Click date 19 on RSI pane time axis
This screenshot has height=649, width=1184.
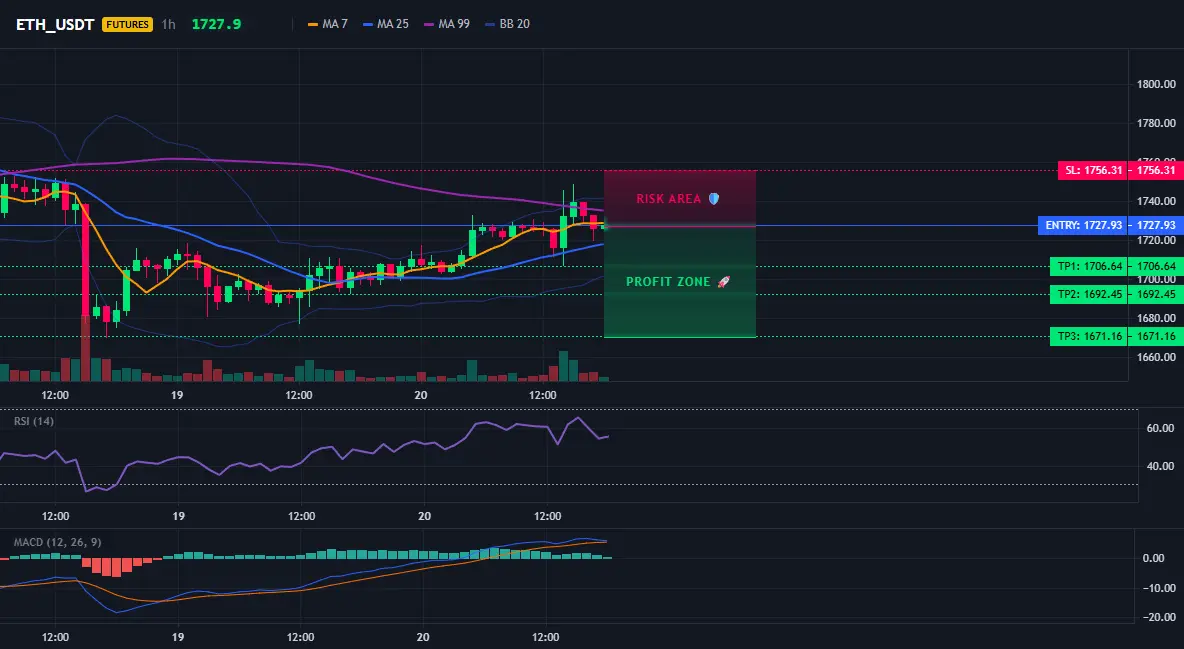(179, 516)
